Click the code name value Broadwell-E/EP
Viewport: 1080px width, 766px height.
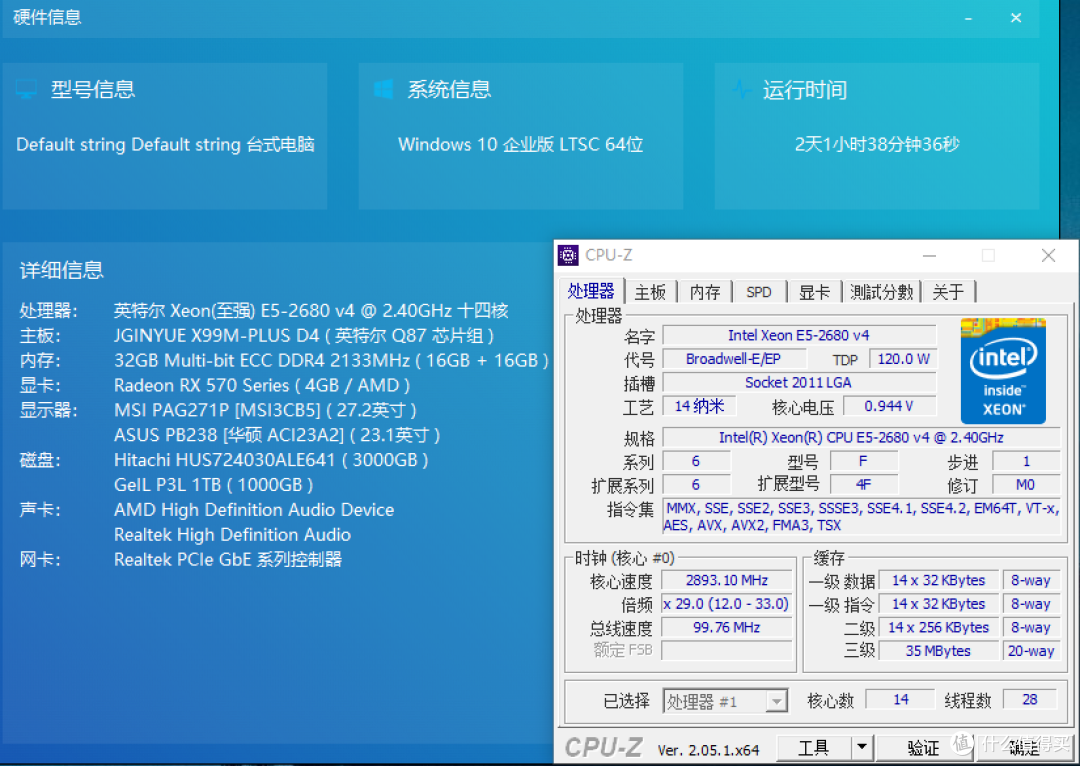[734, 359]
